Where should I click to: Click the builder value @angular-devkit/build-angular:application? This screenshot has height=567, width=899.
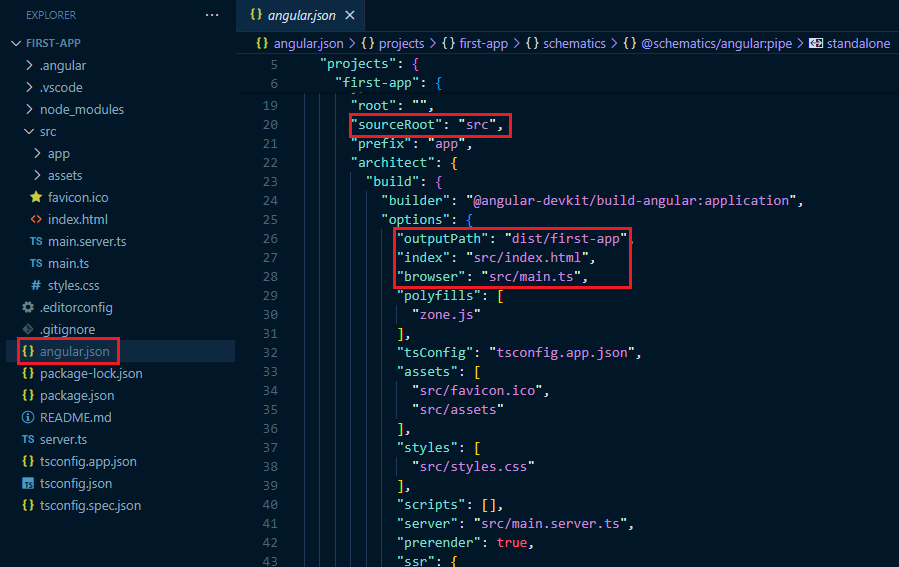[631, 201]
